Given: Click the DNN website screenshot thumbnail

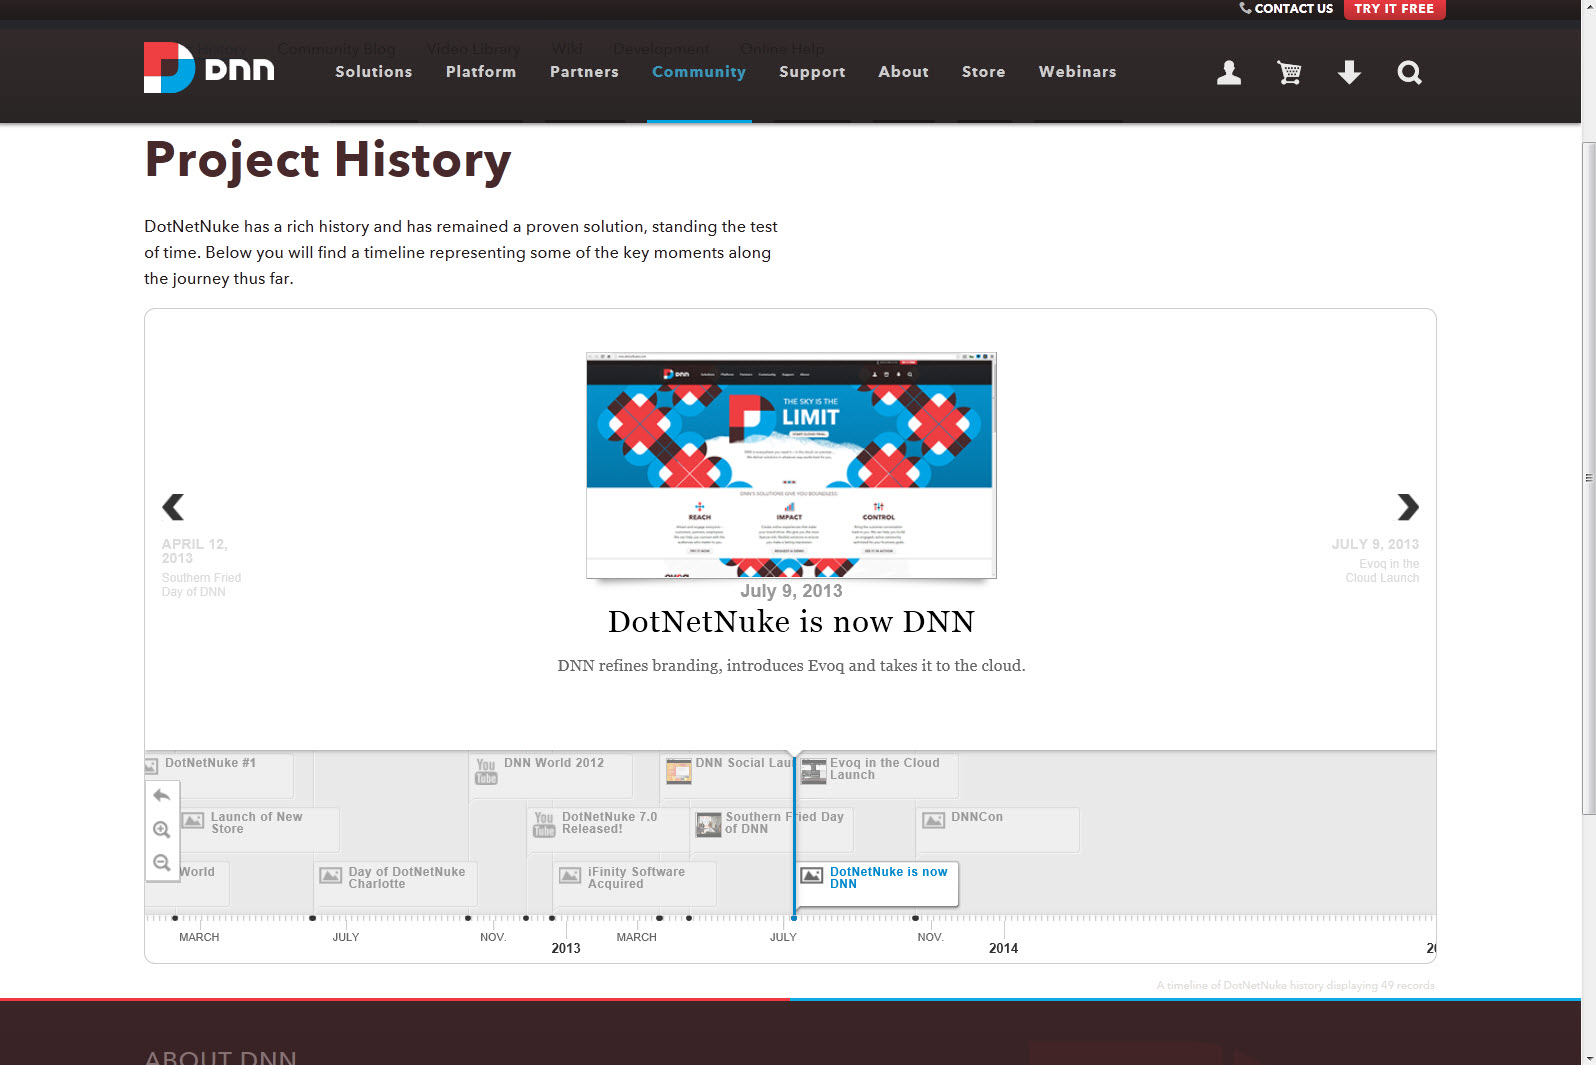Looking at the screenshot, I should pos(791,465).
